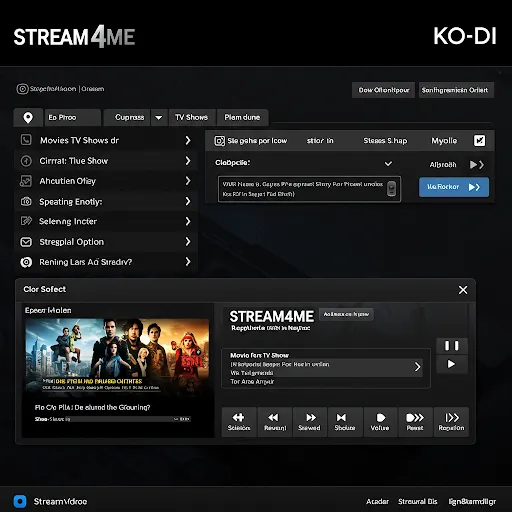Click the STREAM4ME logo in header

pyautogui.click(x=74, y=37)
